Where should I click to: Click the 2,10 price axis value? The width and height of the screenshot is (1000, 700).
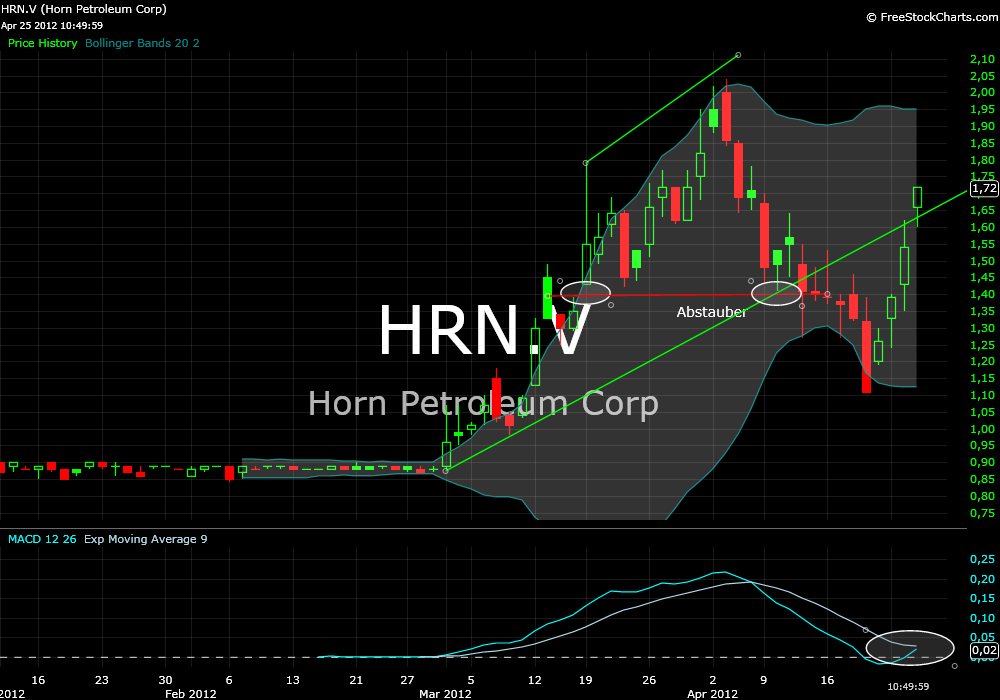coord(982,59)
